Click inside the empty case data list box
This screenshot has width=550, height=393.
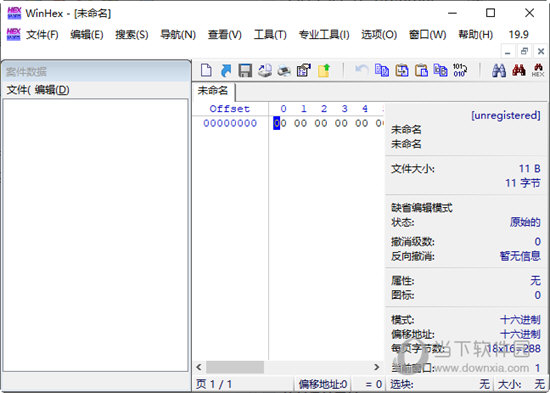click(95, 235)
